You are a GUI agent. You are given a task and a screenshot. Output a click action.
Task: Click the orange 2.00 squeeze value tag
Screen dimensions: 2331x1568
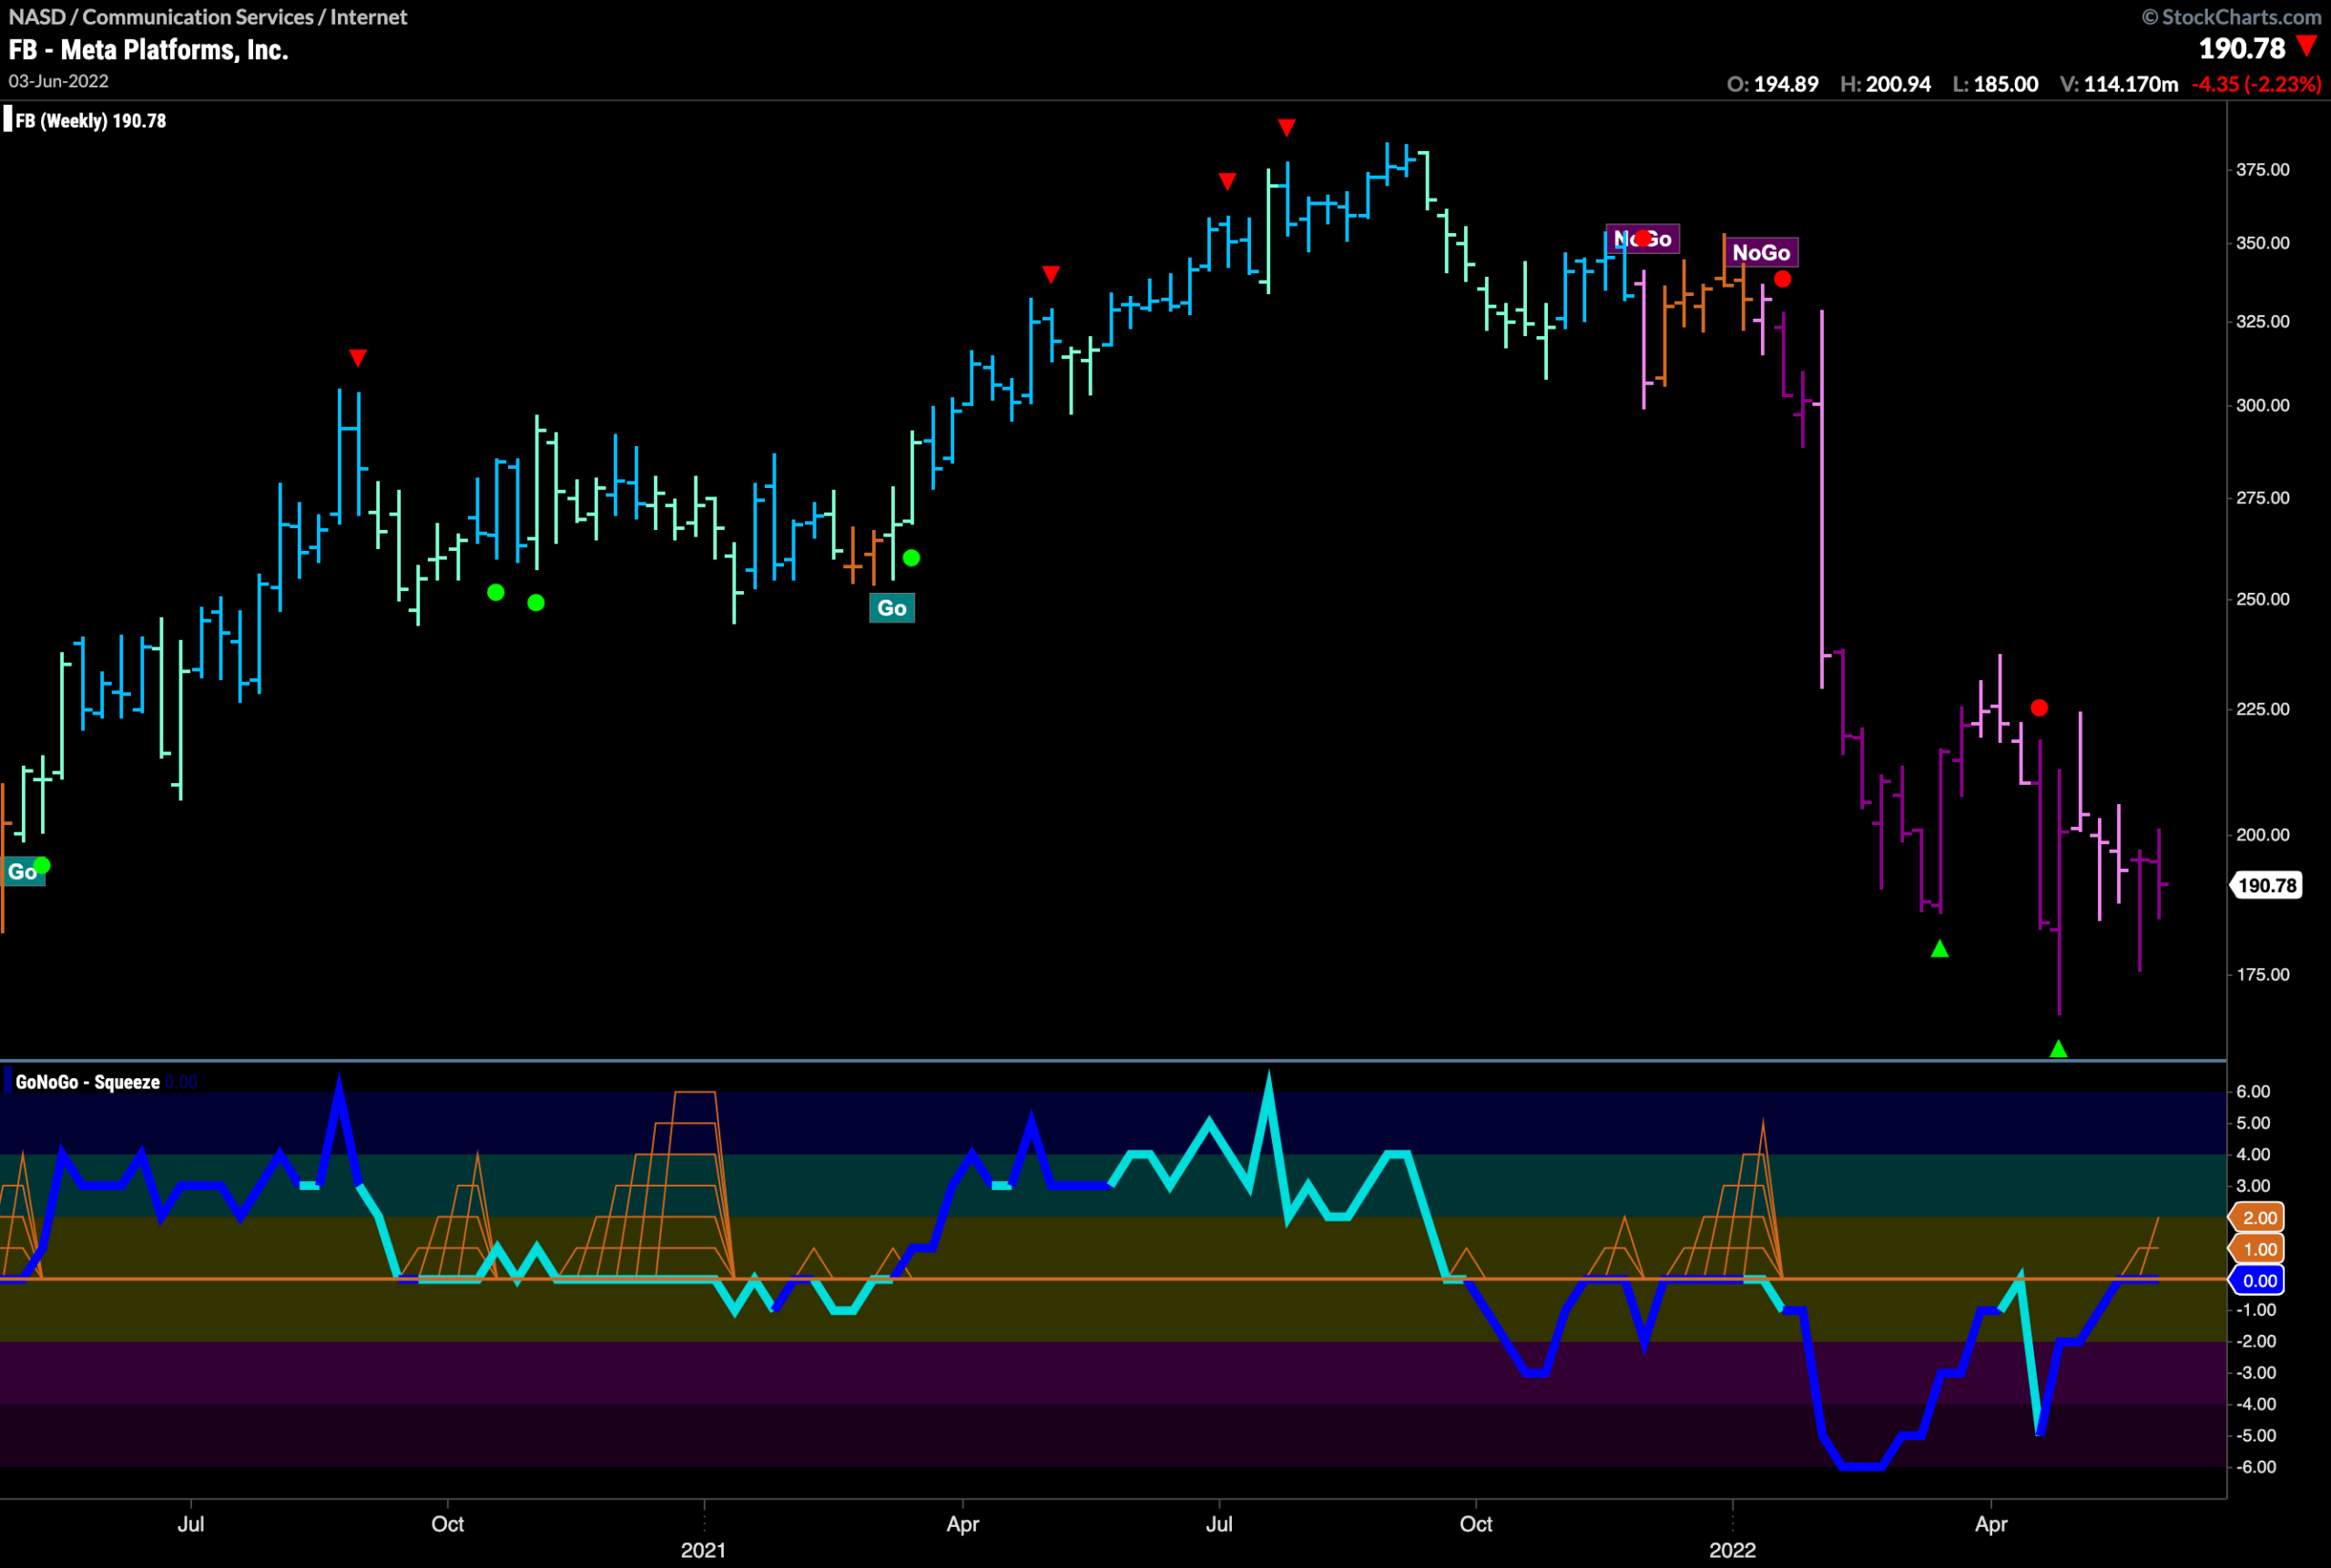coord(2259,1218)
